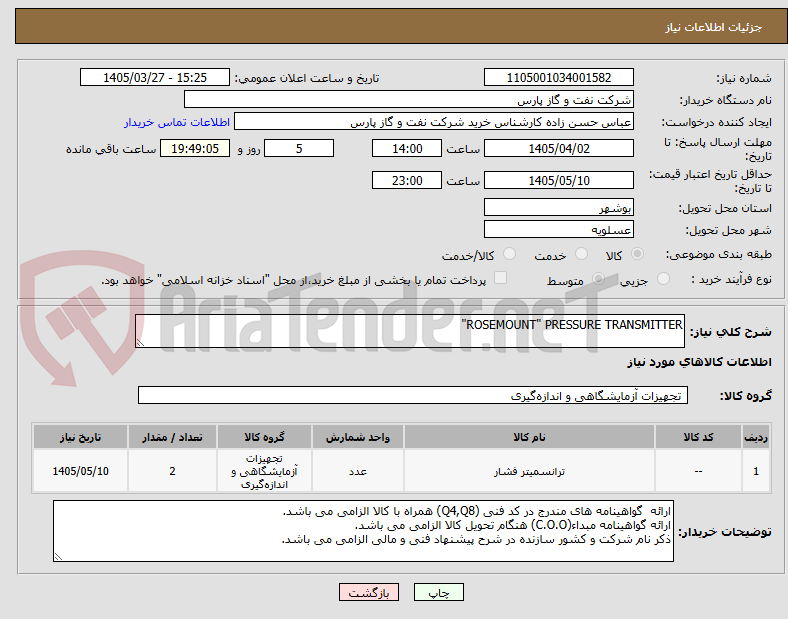Click the delivery city field عسلویه
788x619 pixels.
pyautogui.click(x=559, y=230)
